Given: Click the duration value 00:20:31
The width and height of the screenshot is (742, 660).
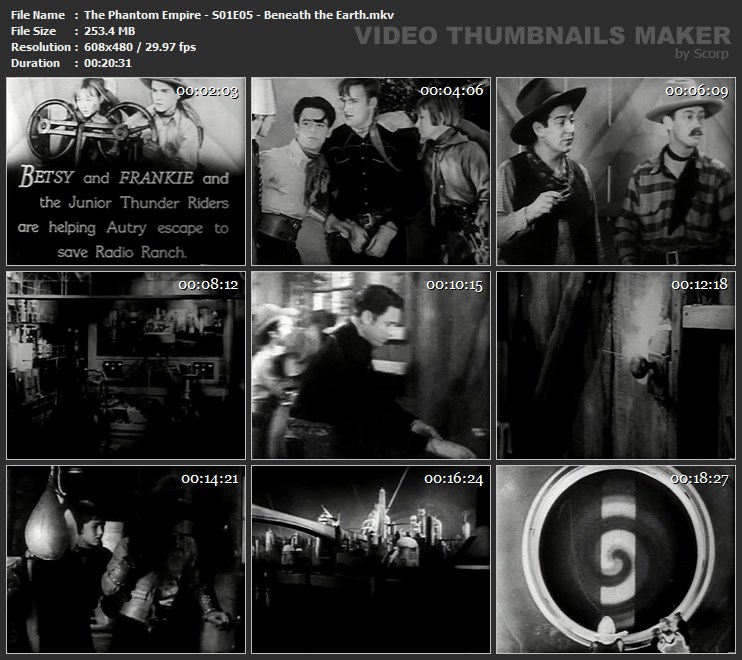Looking at the screenshot, I should coord(108,63).
